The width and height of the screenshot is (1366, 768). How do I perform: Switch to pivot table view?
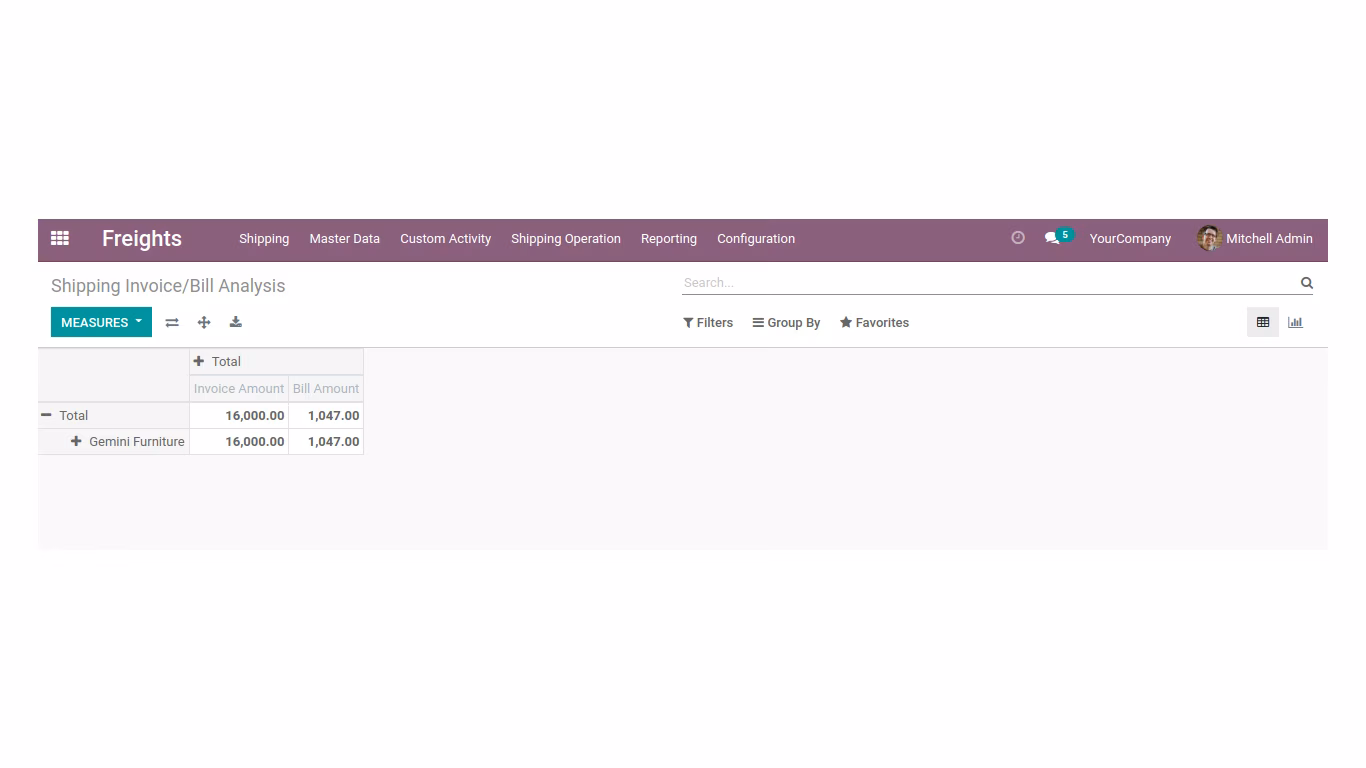1263,322
